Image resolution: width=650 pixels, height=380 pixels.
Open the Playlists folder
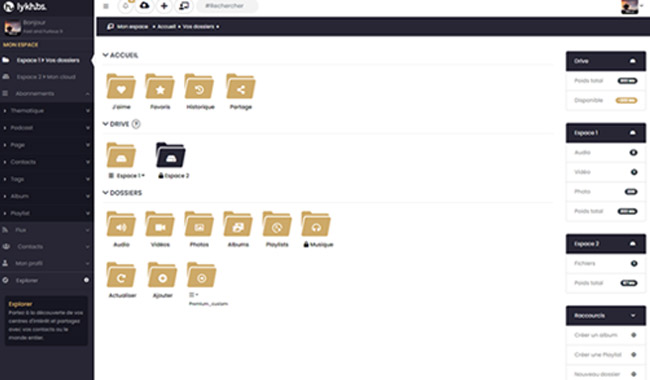[x=277, y=224]
